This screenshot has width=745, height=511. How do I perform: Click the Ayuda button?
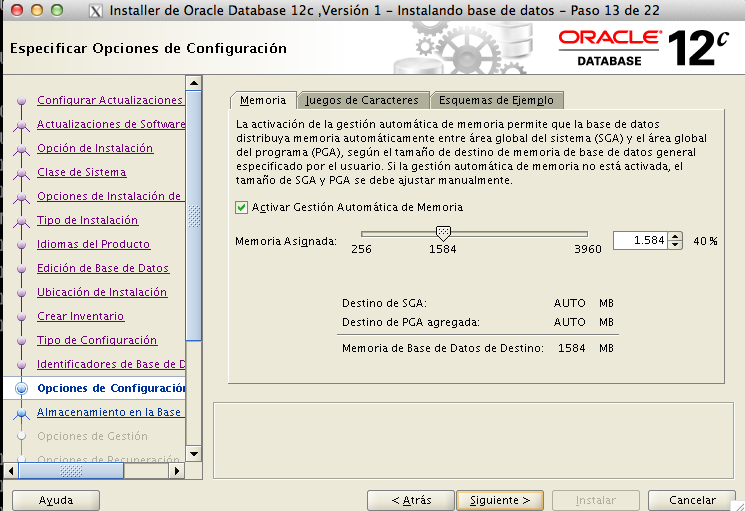pos(56,500)
